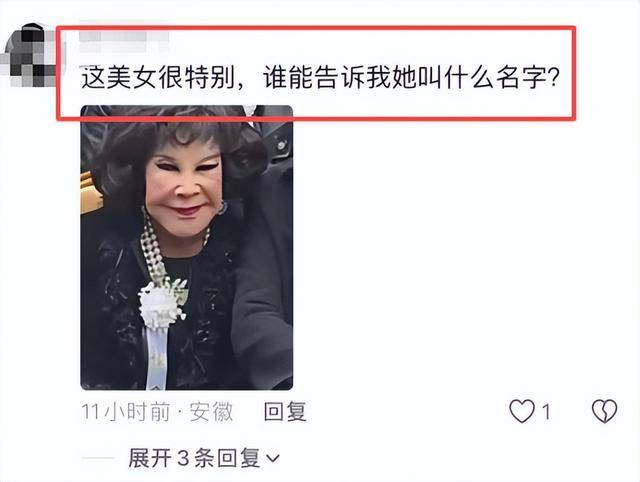Click the white ribbon under the corsage
Image resolution: width=640 pixels, height=482 pixels.
[x=156, y=355]
